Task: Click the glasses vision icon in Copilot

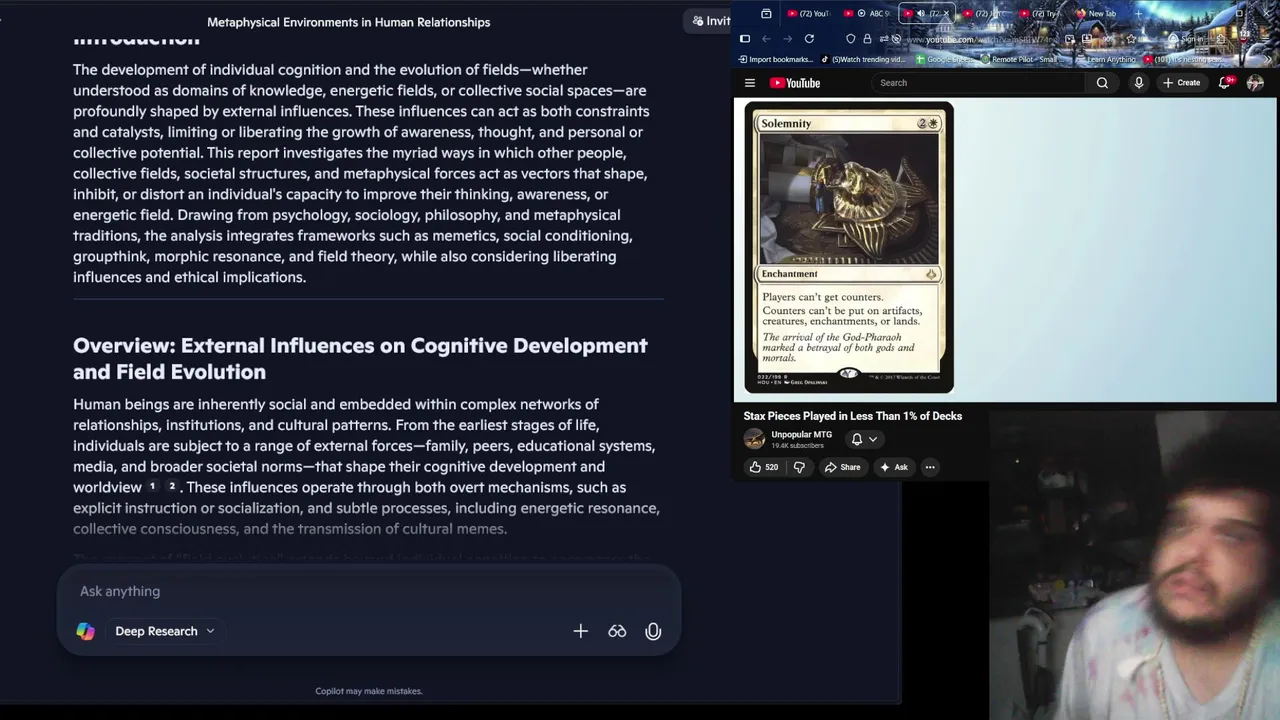Action: (617, 631)
